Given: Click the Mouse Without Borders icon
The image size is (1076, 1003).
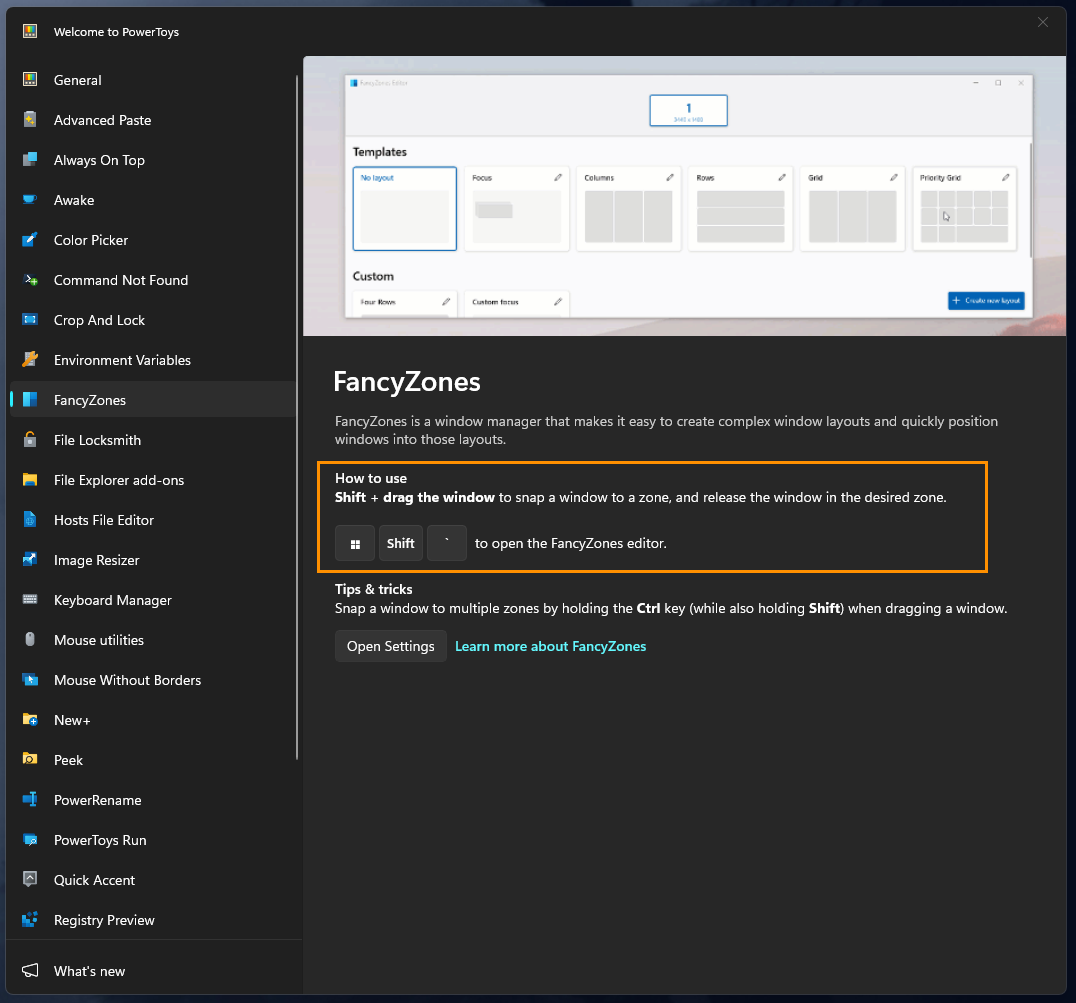Looking at the screenshot, I should click(30, 680).
